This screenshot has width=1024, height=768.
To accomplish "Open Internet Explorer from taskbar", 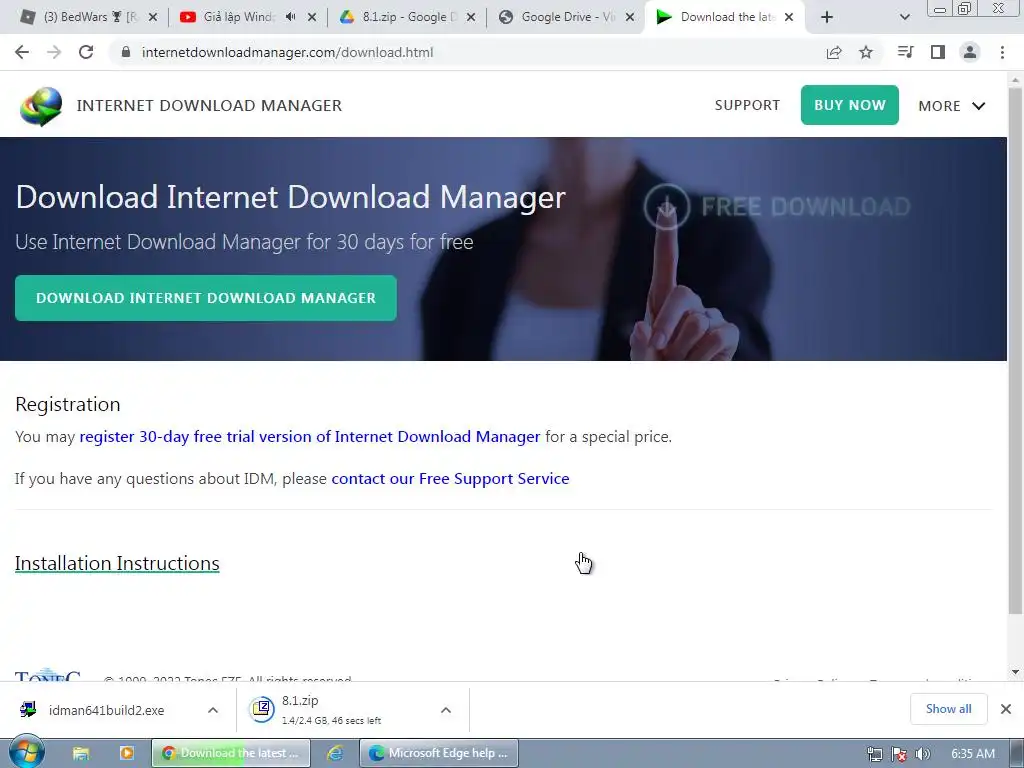I will [x=335, y=753].
